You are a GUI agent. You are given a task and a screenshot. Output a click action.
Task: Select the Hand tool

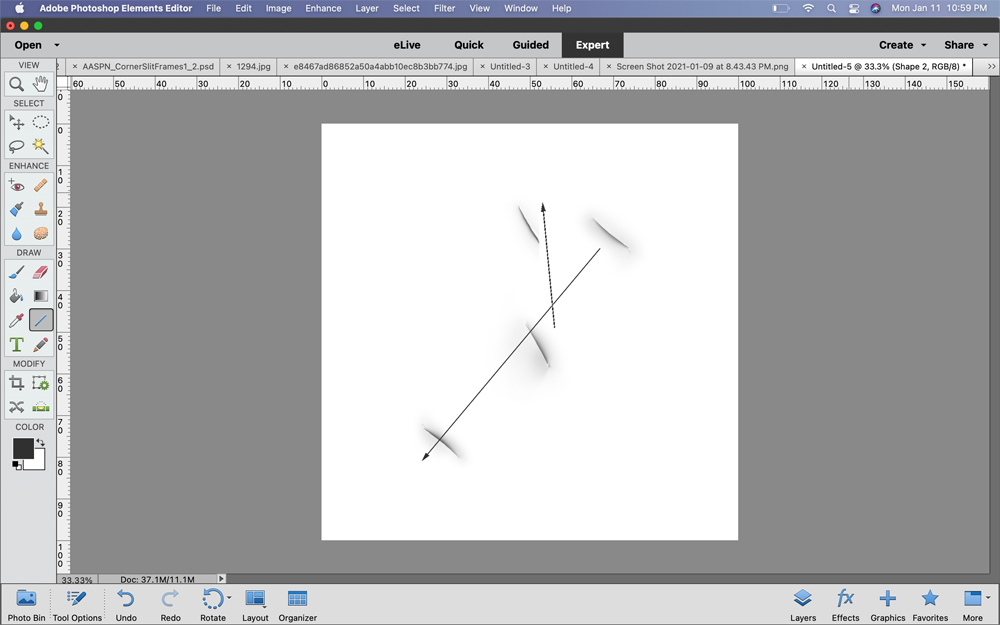(x=41, y=84)
